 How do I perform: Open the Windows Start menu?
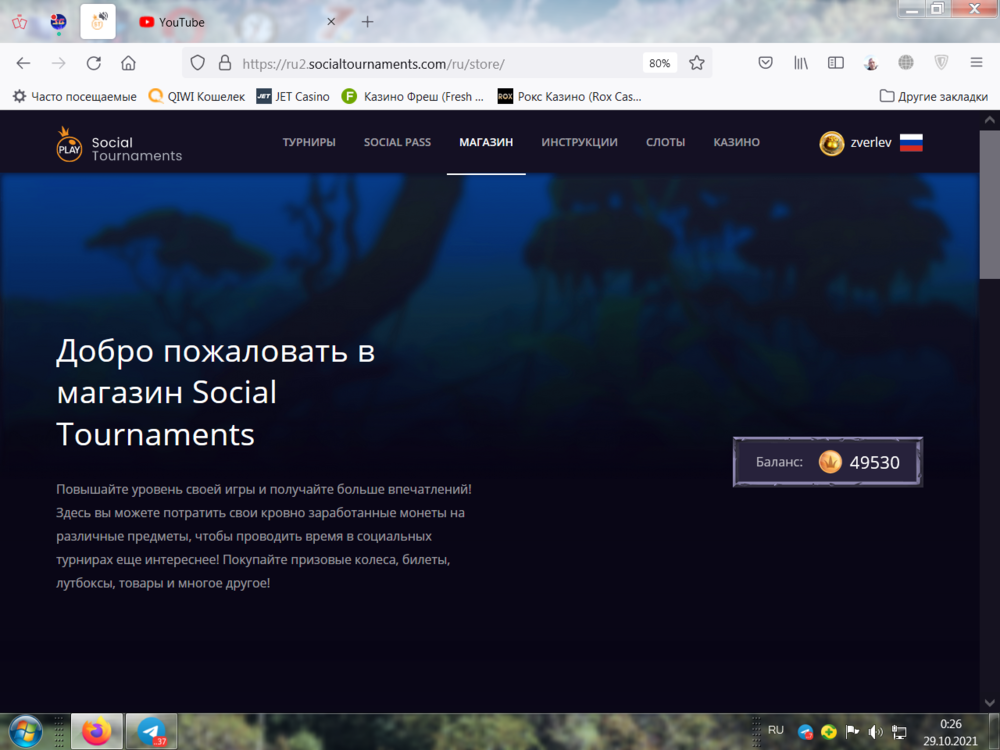click(25, 731)
